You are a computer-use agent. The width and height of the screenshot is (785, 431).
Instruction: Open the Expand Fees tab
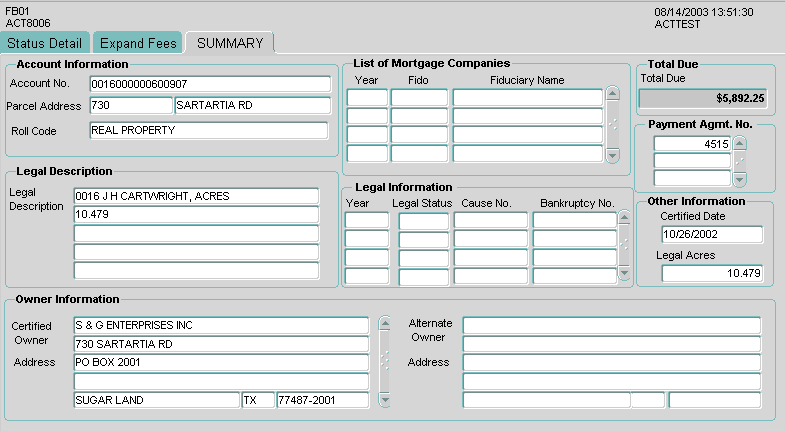[137, 43]
